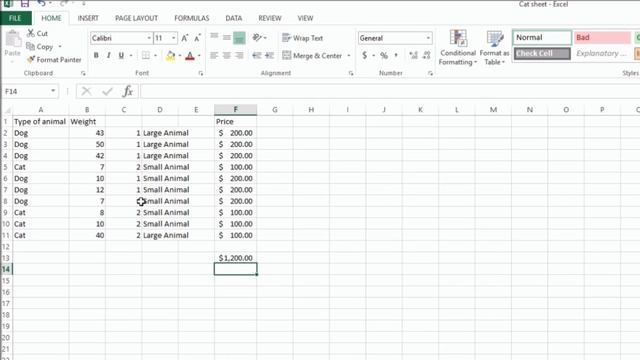Expand the Merge & Center dropdown arrow

[x=349, y=56]
